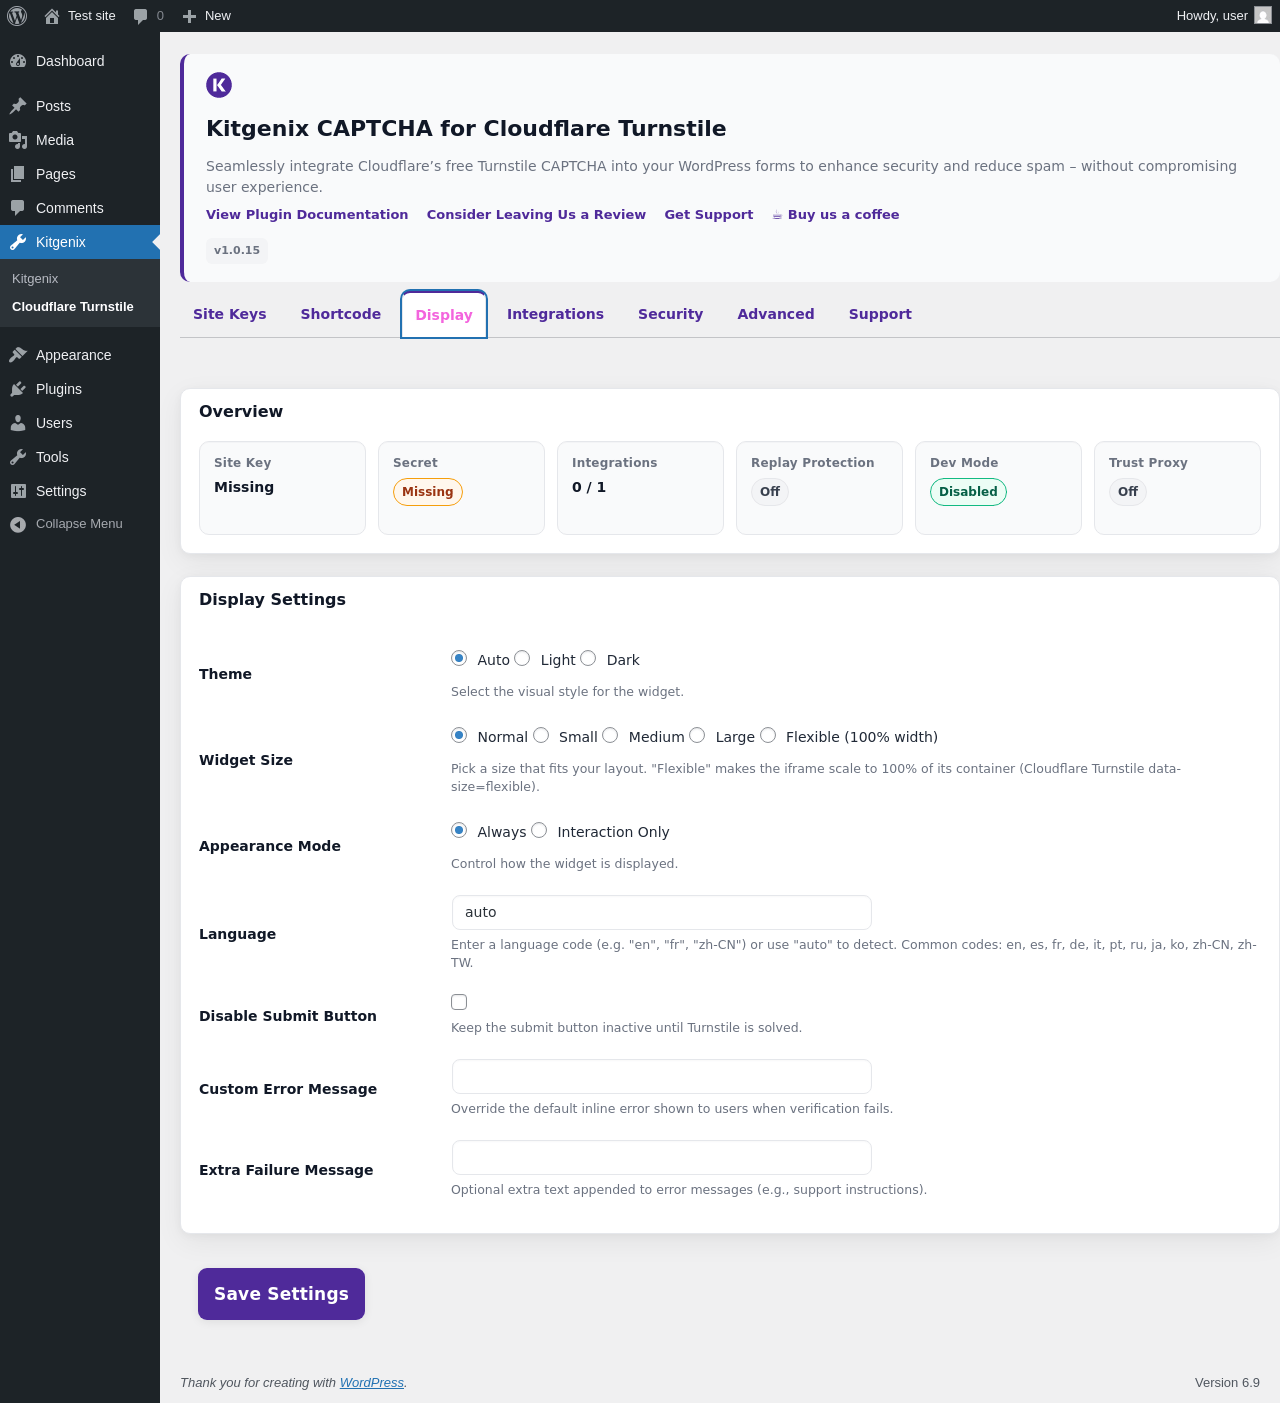
Task: Follow the WordPress footer link
Action: (x=372, y=1383)
